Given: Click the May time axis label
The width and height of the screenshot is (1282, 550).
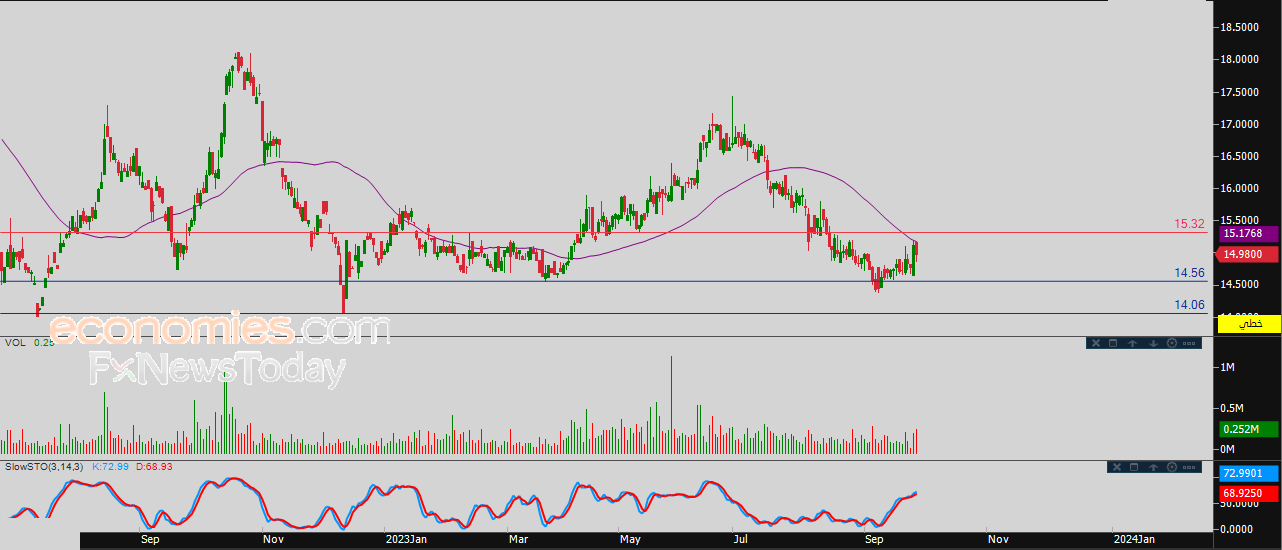Looking at the screenshot, I should coord(630,540).
